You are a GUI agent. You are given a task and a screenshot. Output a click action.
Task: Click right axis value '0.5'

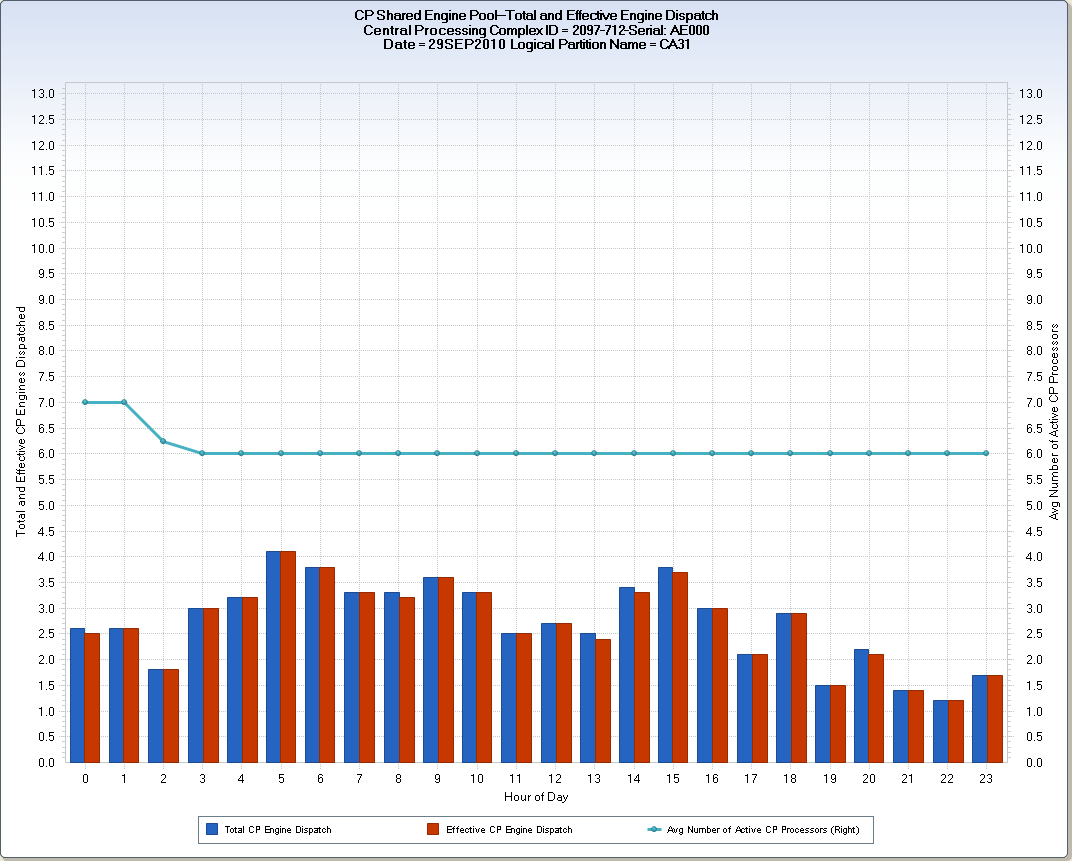pos(1034,737)
